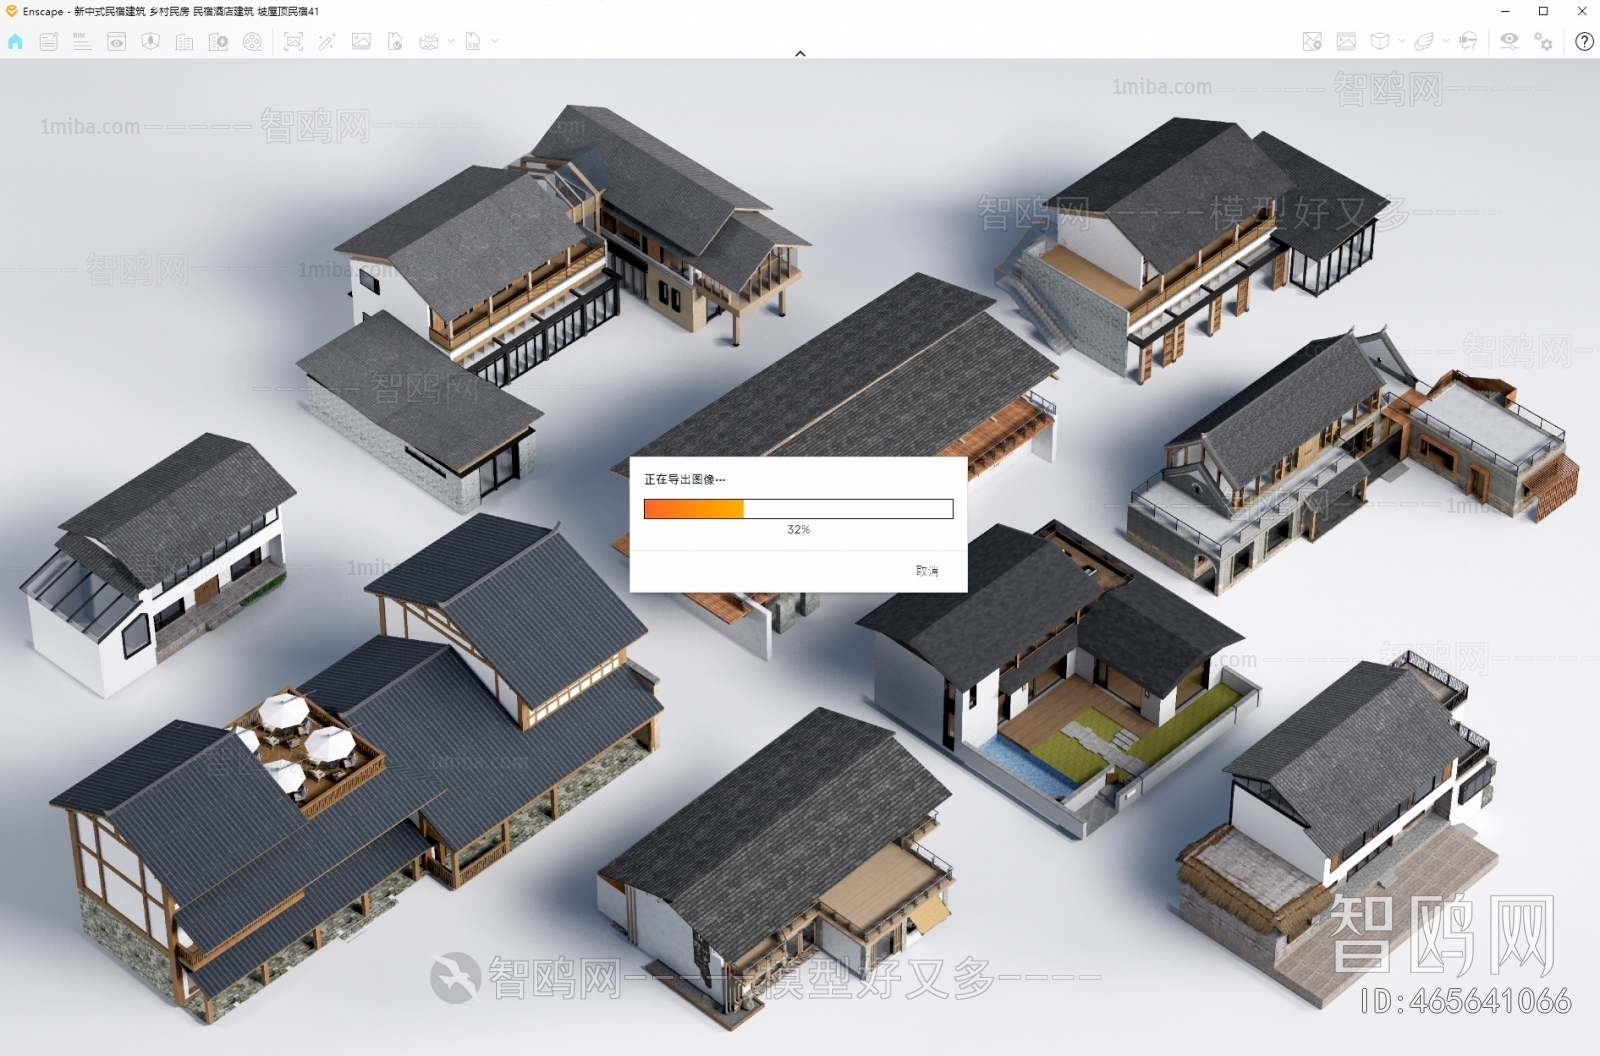Open the BIM mode tool
The width and height of the screenshot is (1600, 1056).
click(81, 42)
